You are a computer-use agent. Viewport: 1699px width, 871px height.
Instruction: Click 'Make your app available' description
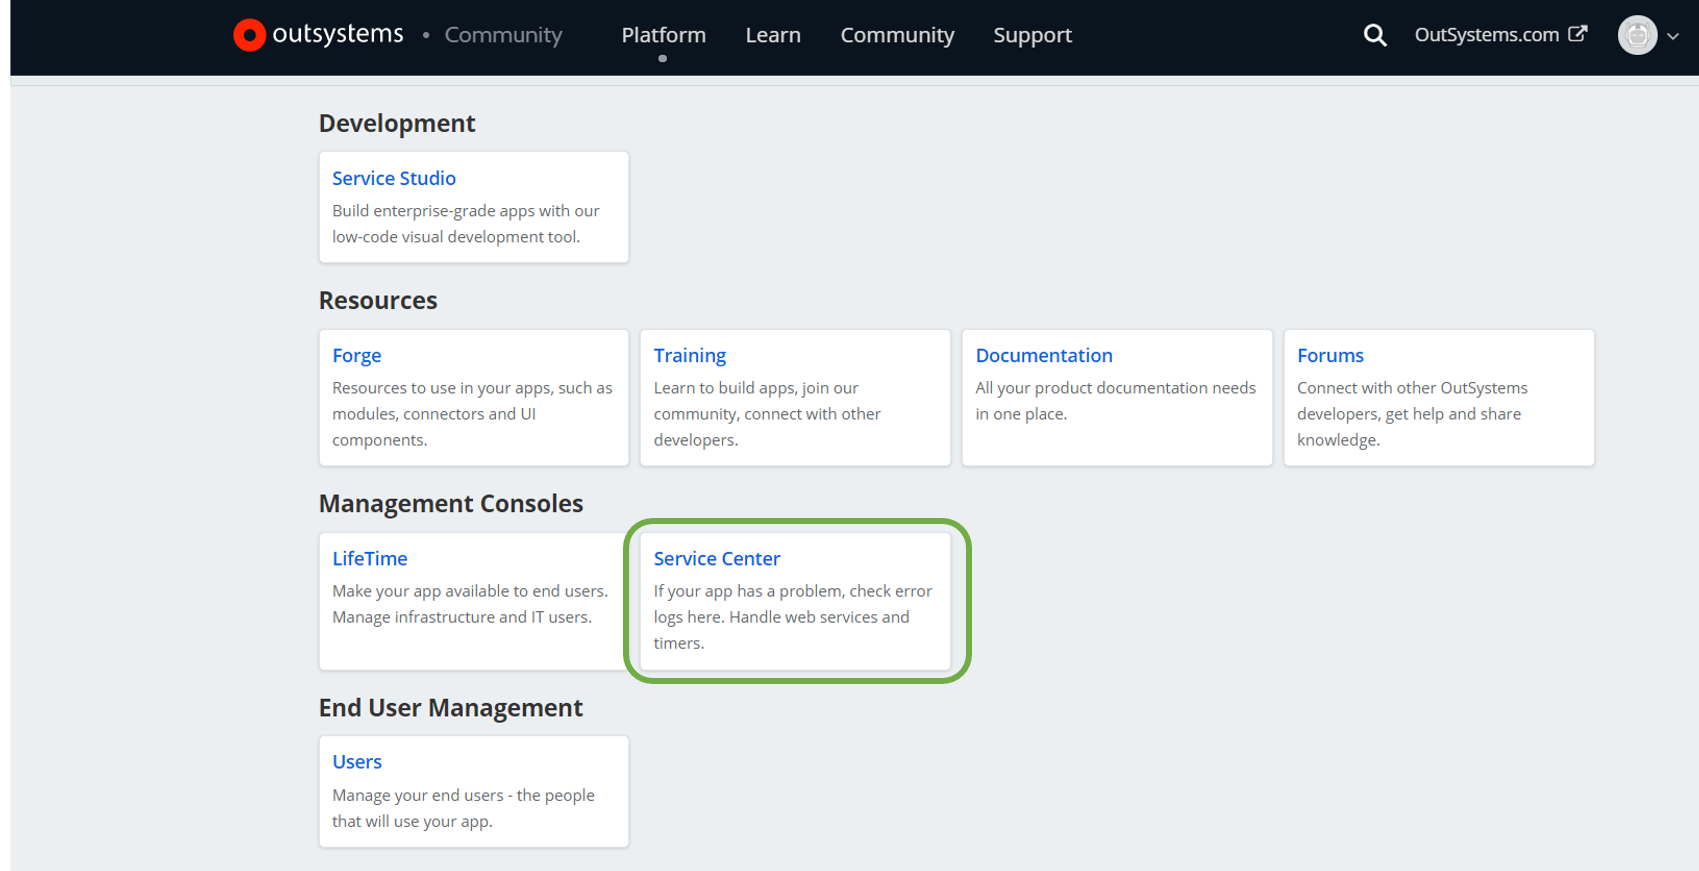[470, 604]
